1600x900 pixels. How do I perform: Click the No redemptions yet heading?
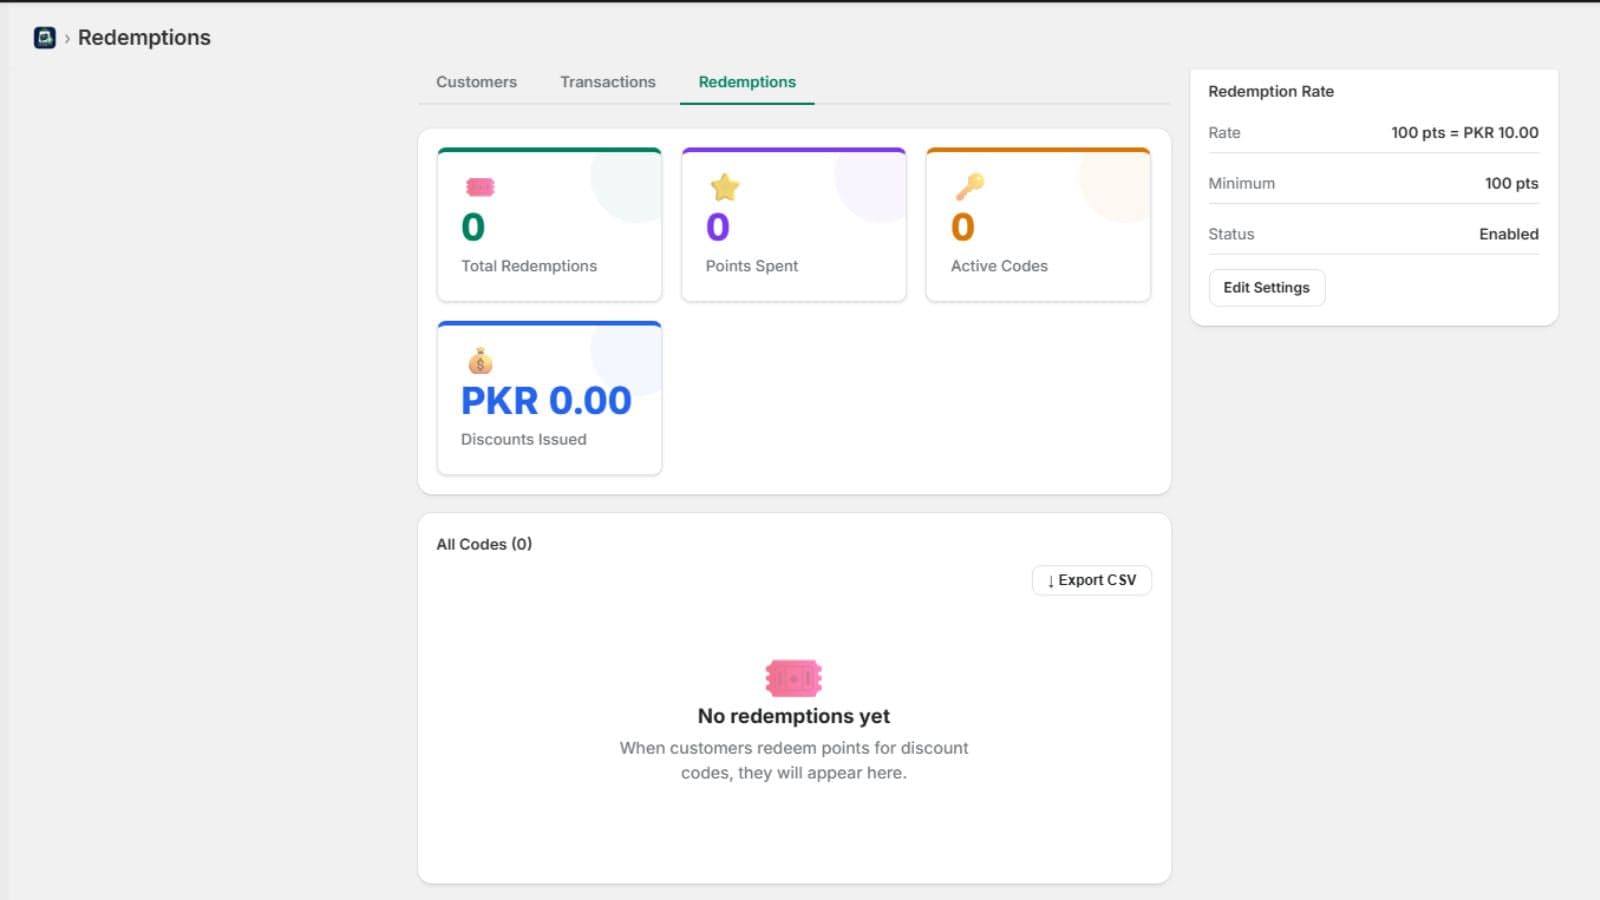[794, 716]
